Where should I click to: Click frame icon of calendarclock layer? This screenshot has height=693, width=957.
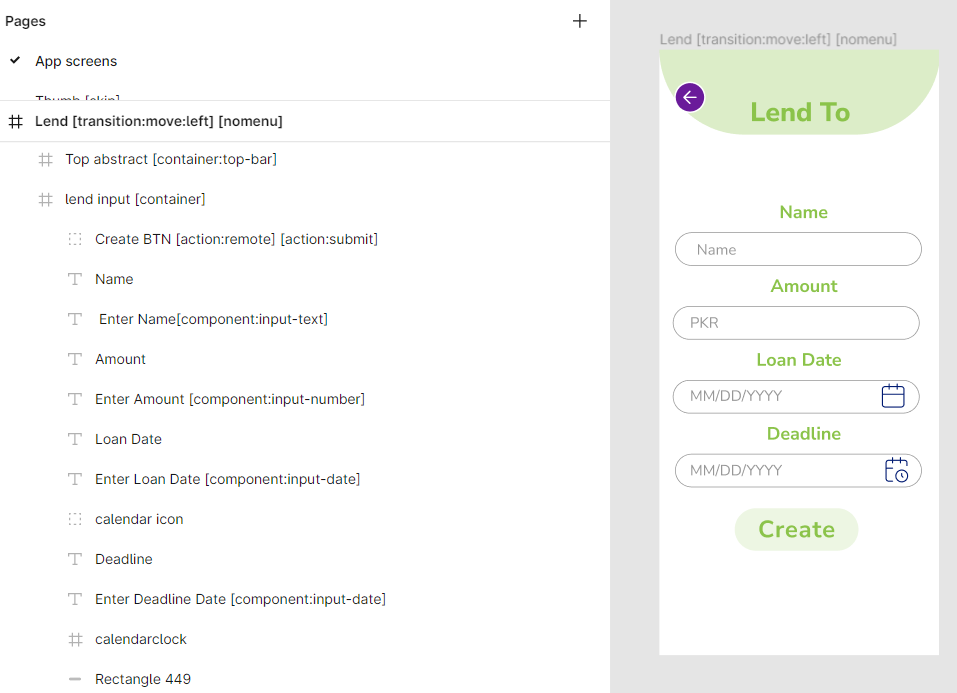coord(75,639)
